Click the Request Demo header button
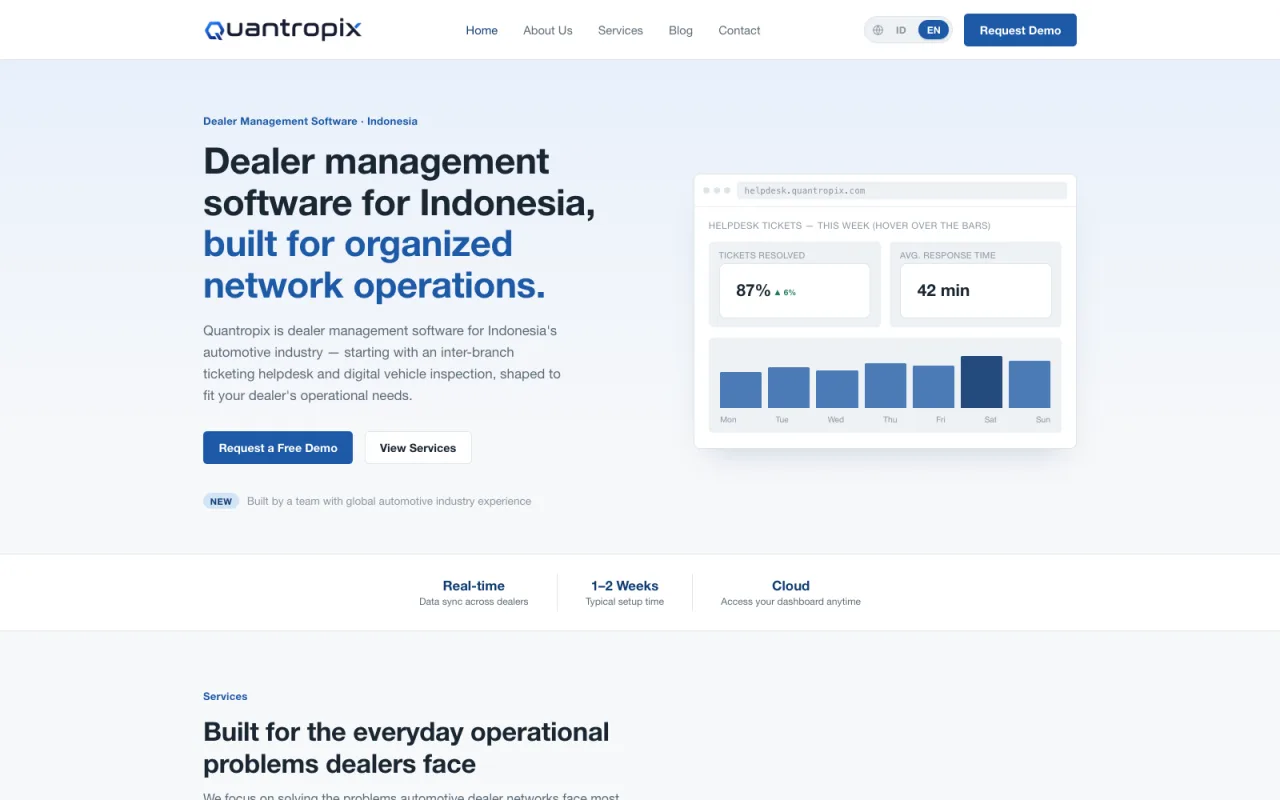Screen dimensions: 1280x800 (1020, 30)
